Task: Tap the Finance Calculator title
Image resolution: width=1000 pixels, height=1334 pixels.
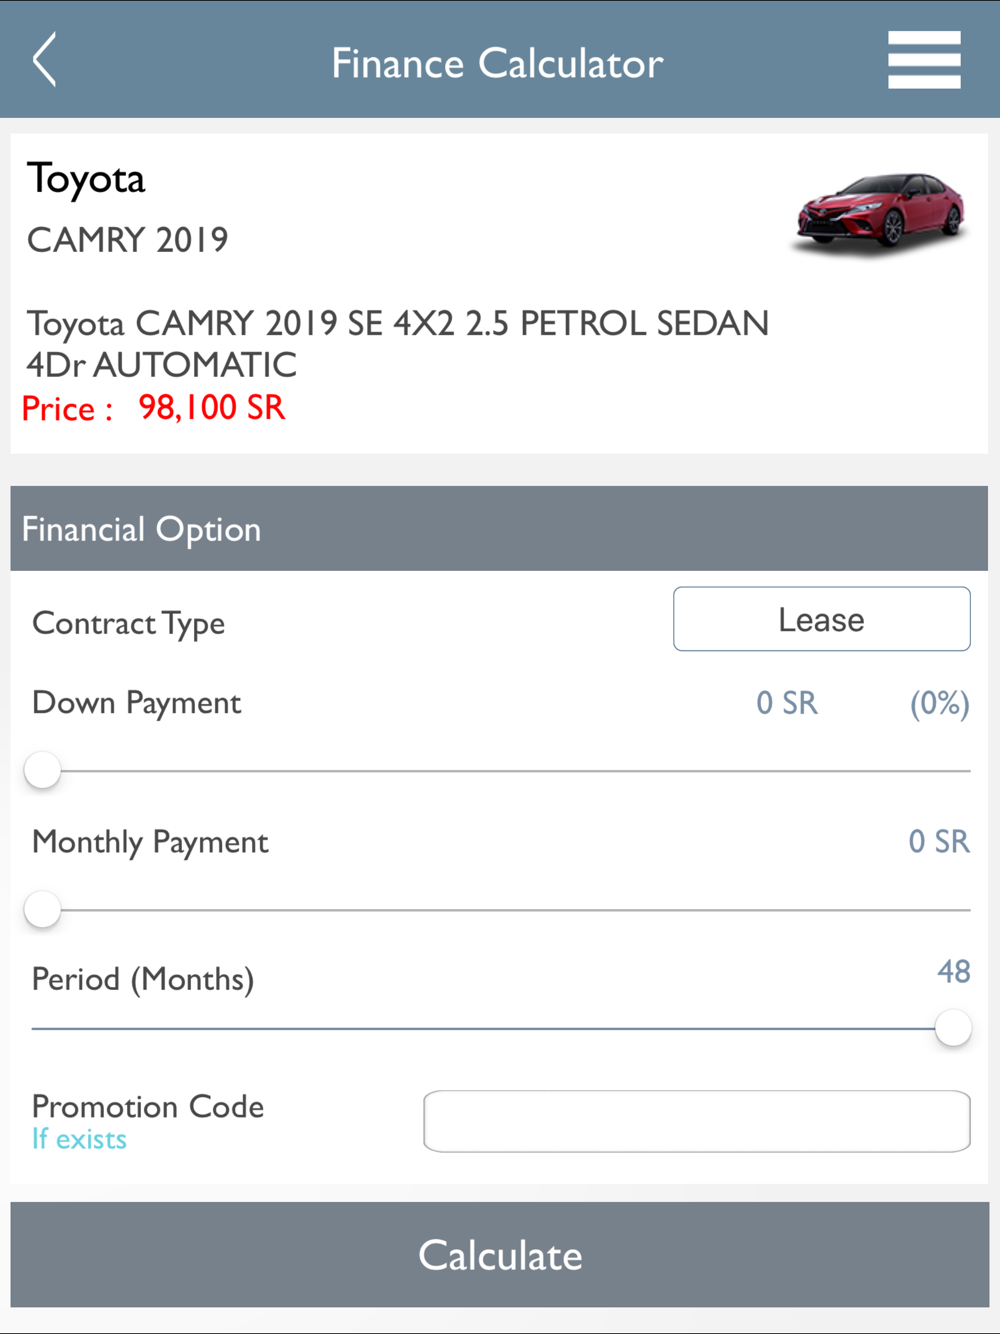Action: [497, 63]
